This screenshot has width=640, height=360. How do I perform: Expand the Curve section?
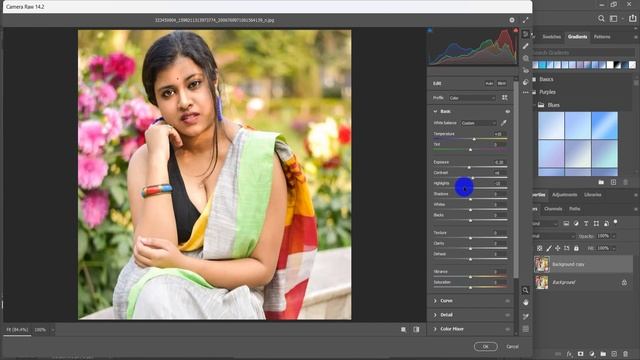[x=435, y=301]
